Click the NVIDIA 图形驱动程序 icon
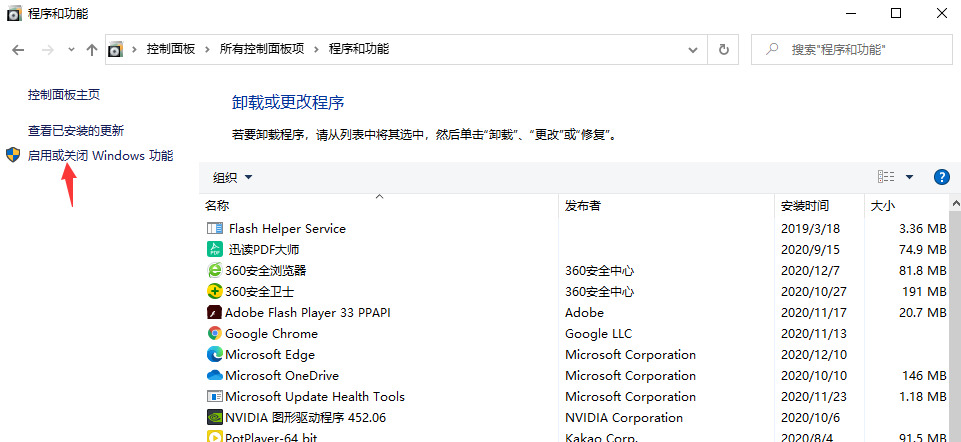 coord(214,418)
